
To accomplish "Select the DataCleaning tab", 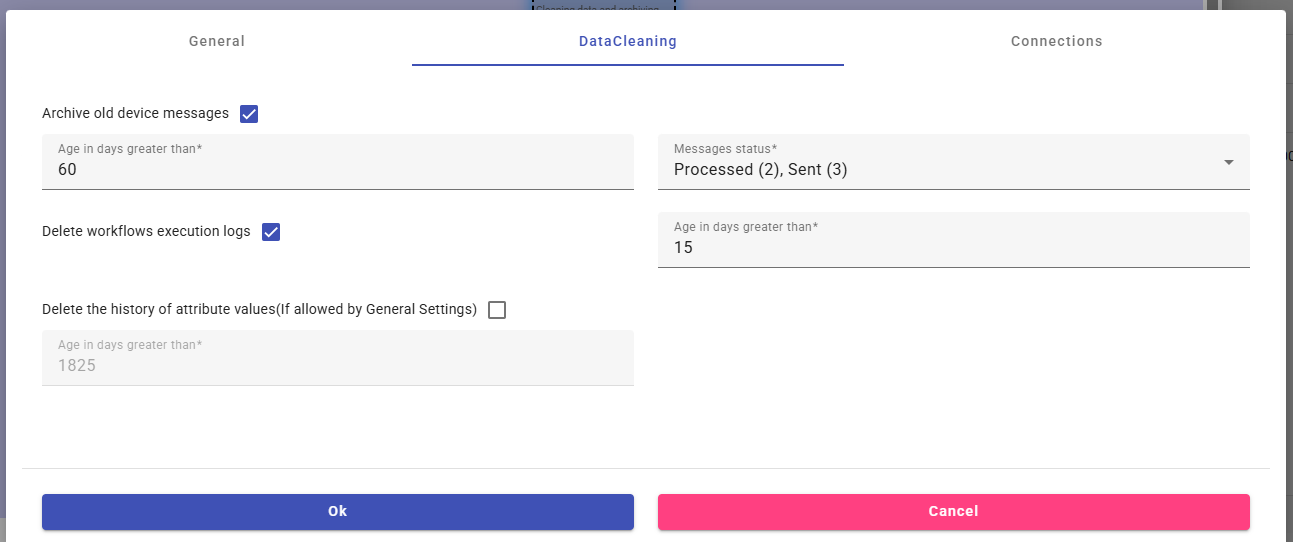I will [627, 41].
